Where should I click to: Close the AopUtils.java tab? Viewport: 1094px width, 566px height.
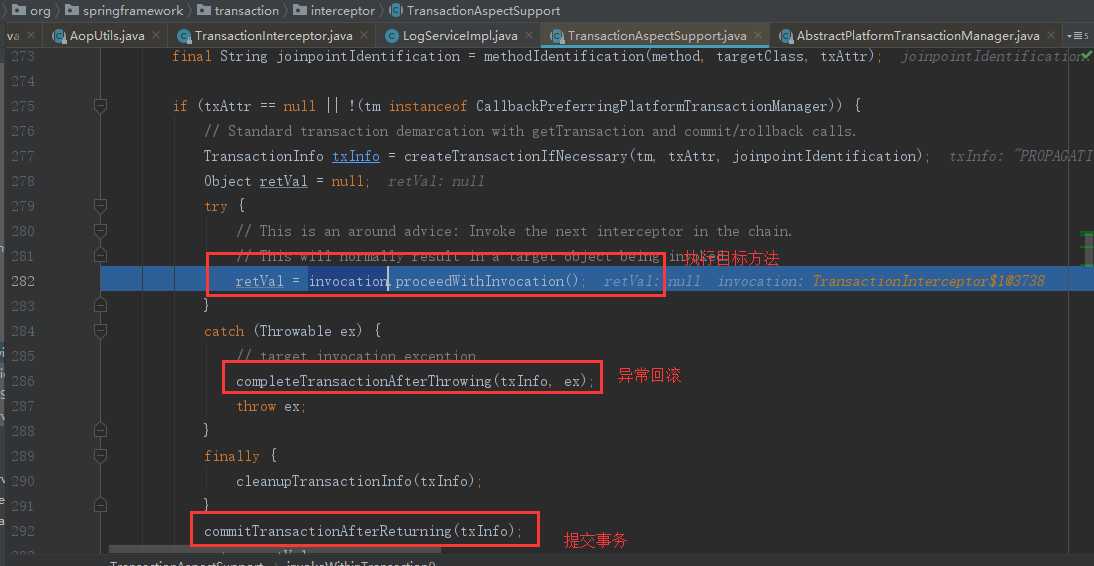(x=156, y=35)
